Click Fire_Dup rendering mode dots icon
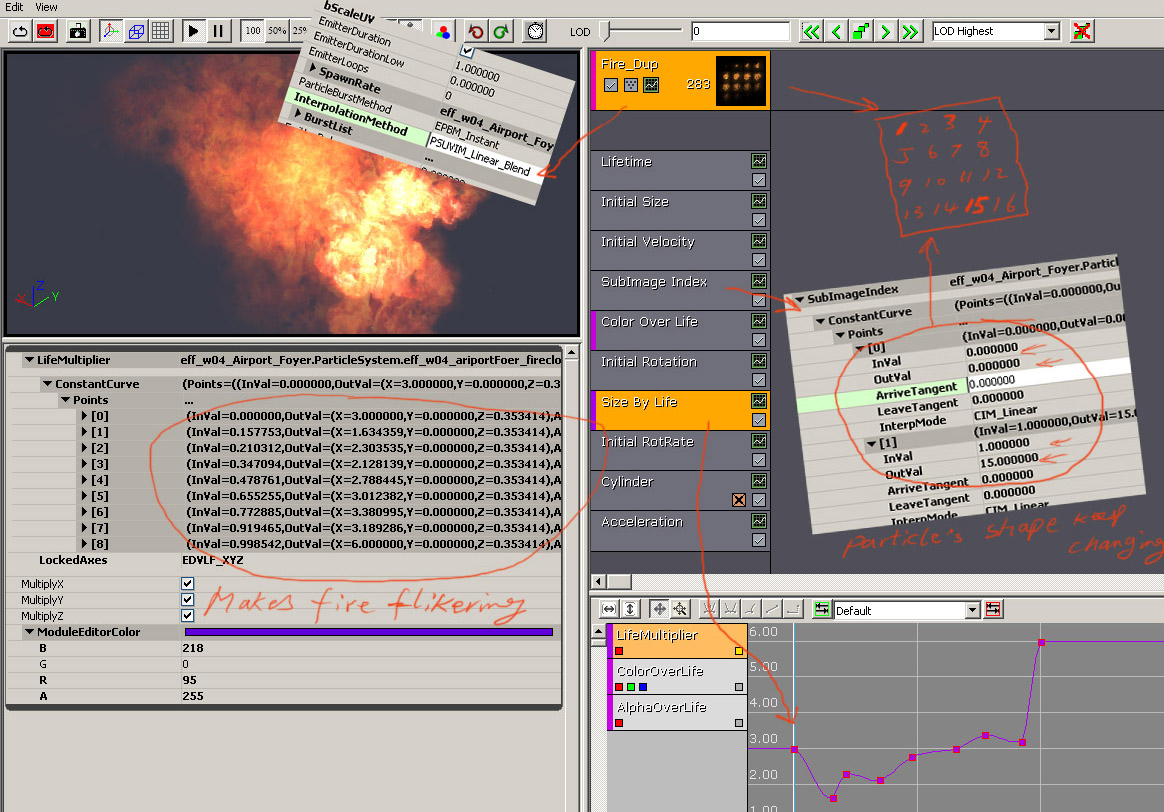The width and height of the screenshot is (1164, 812). pyautogui.click(x=631, y=85)
